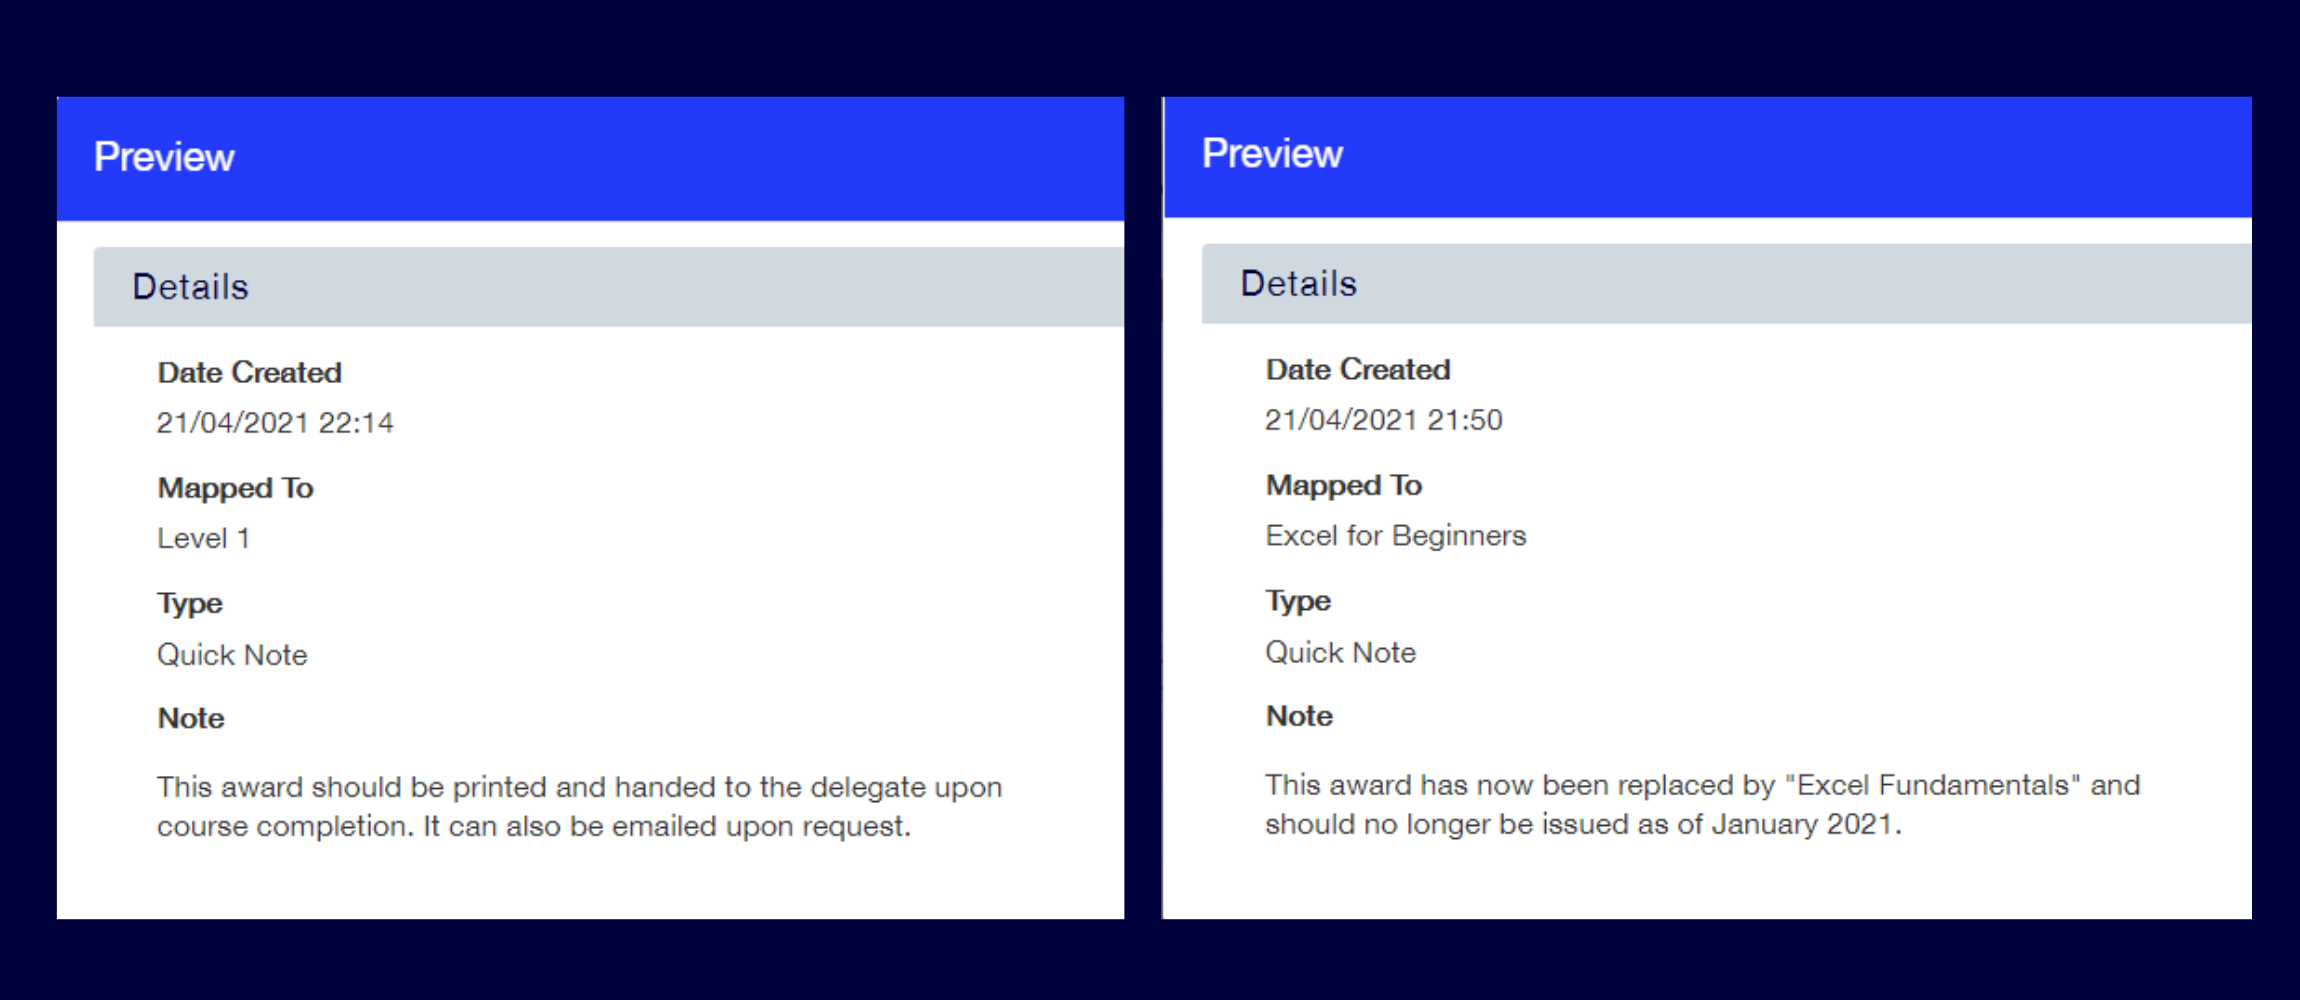Select the Excel for Beginners mapped value
This screenshot has width=2300, height=1000.
tap(1395, 536)
